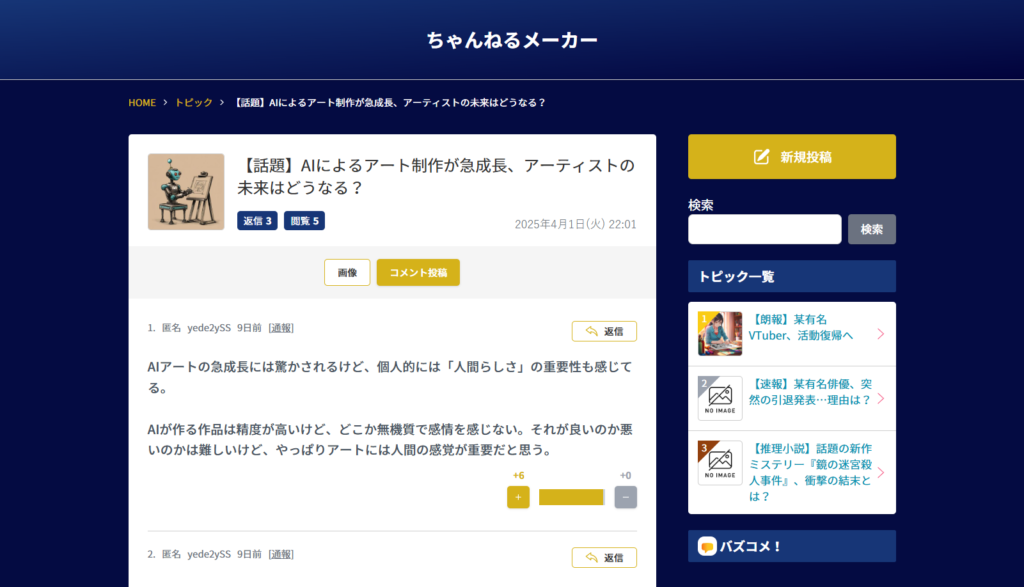
Task: Reply to comment 2 via 返信 button
Action: 604,558
